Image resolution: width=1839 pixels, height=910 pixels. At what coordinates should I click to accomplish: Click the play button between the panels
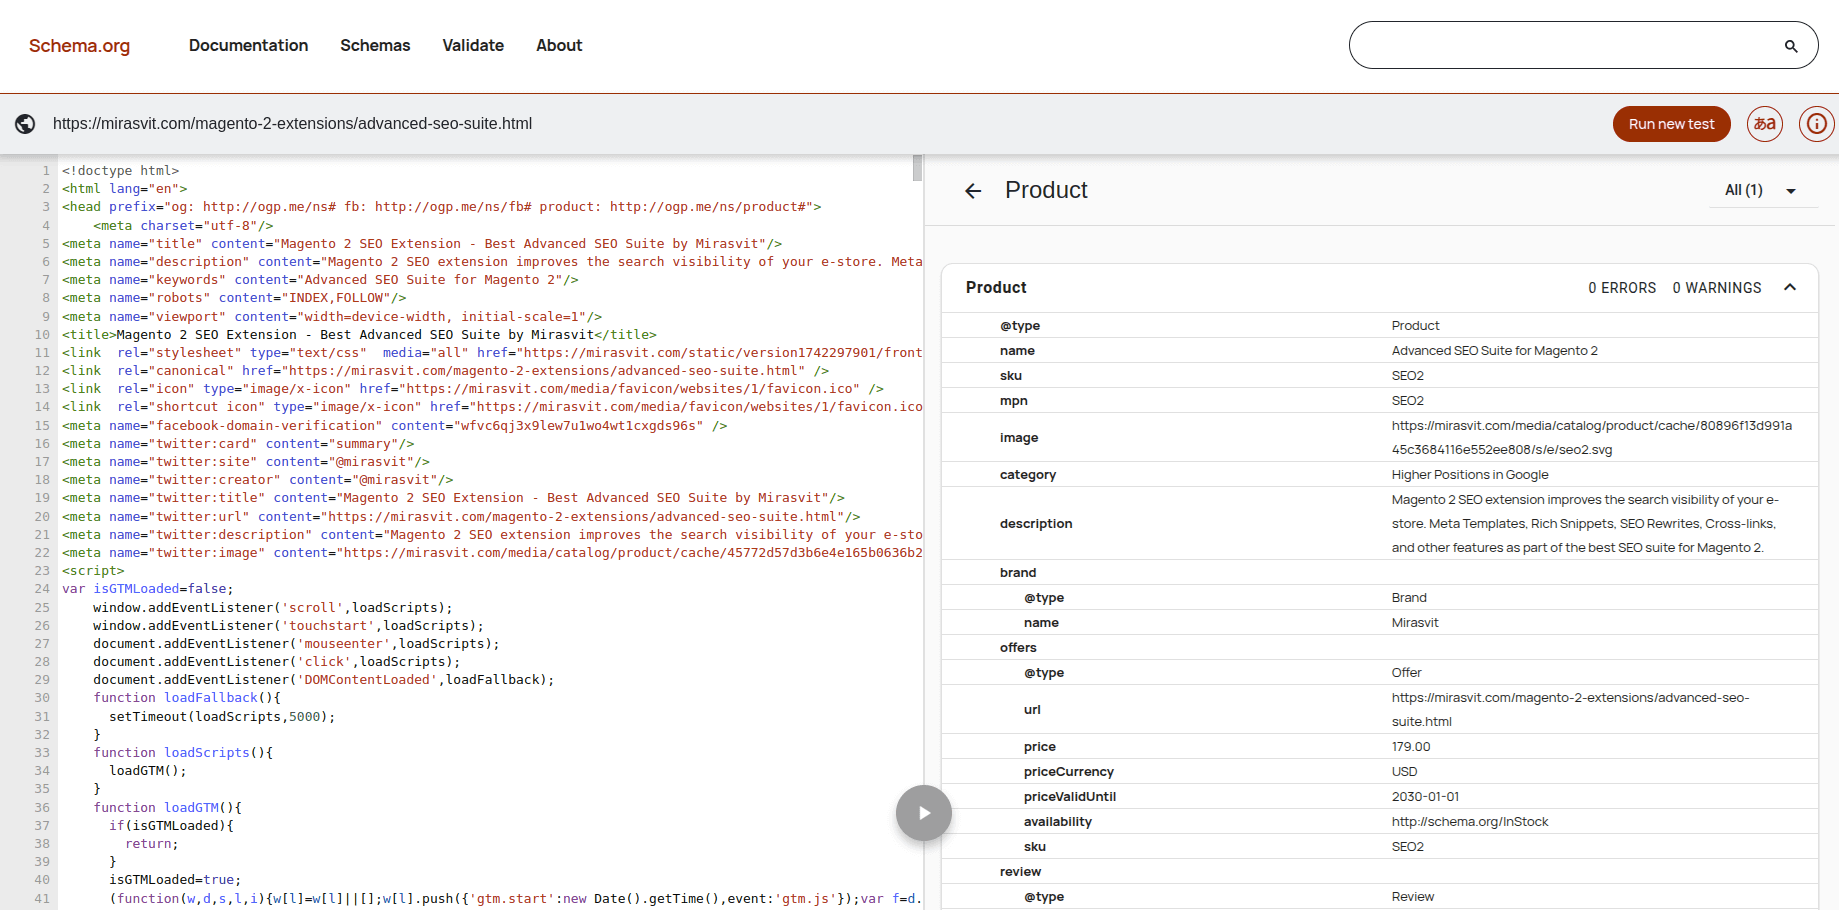click(x=923, y=813)
